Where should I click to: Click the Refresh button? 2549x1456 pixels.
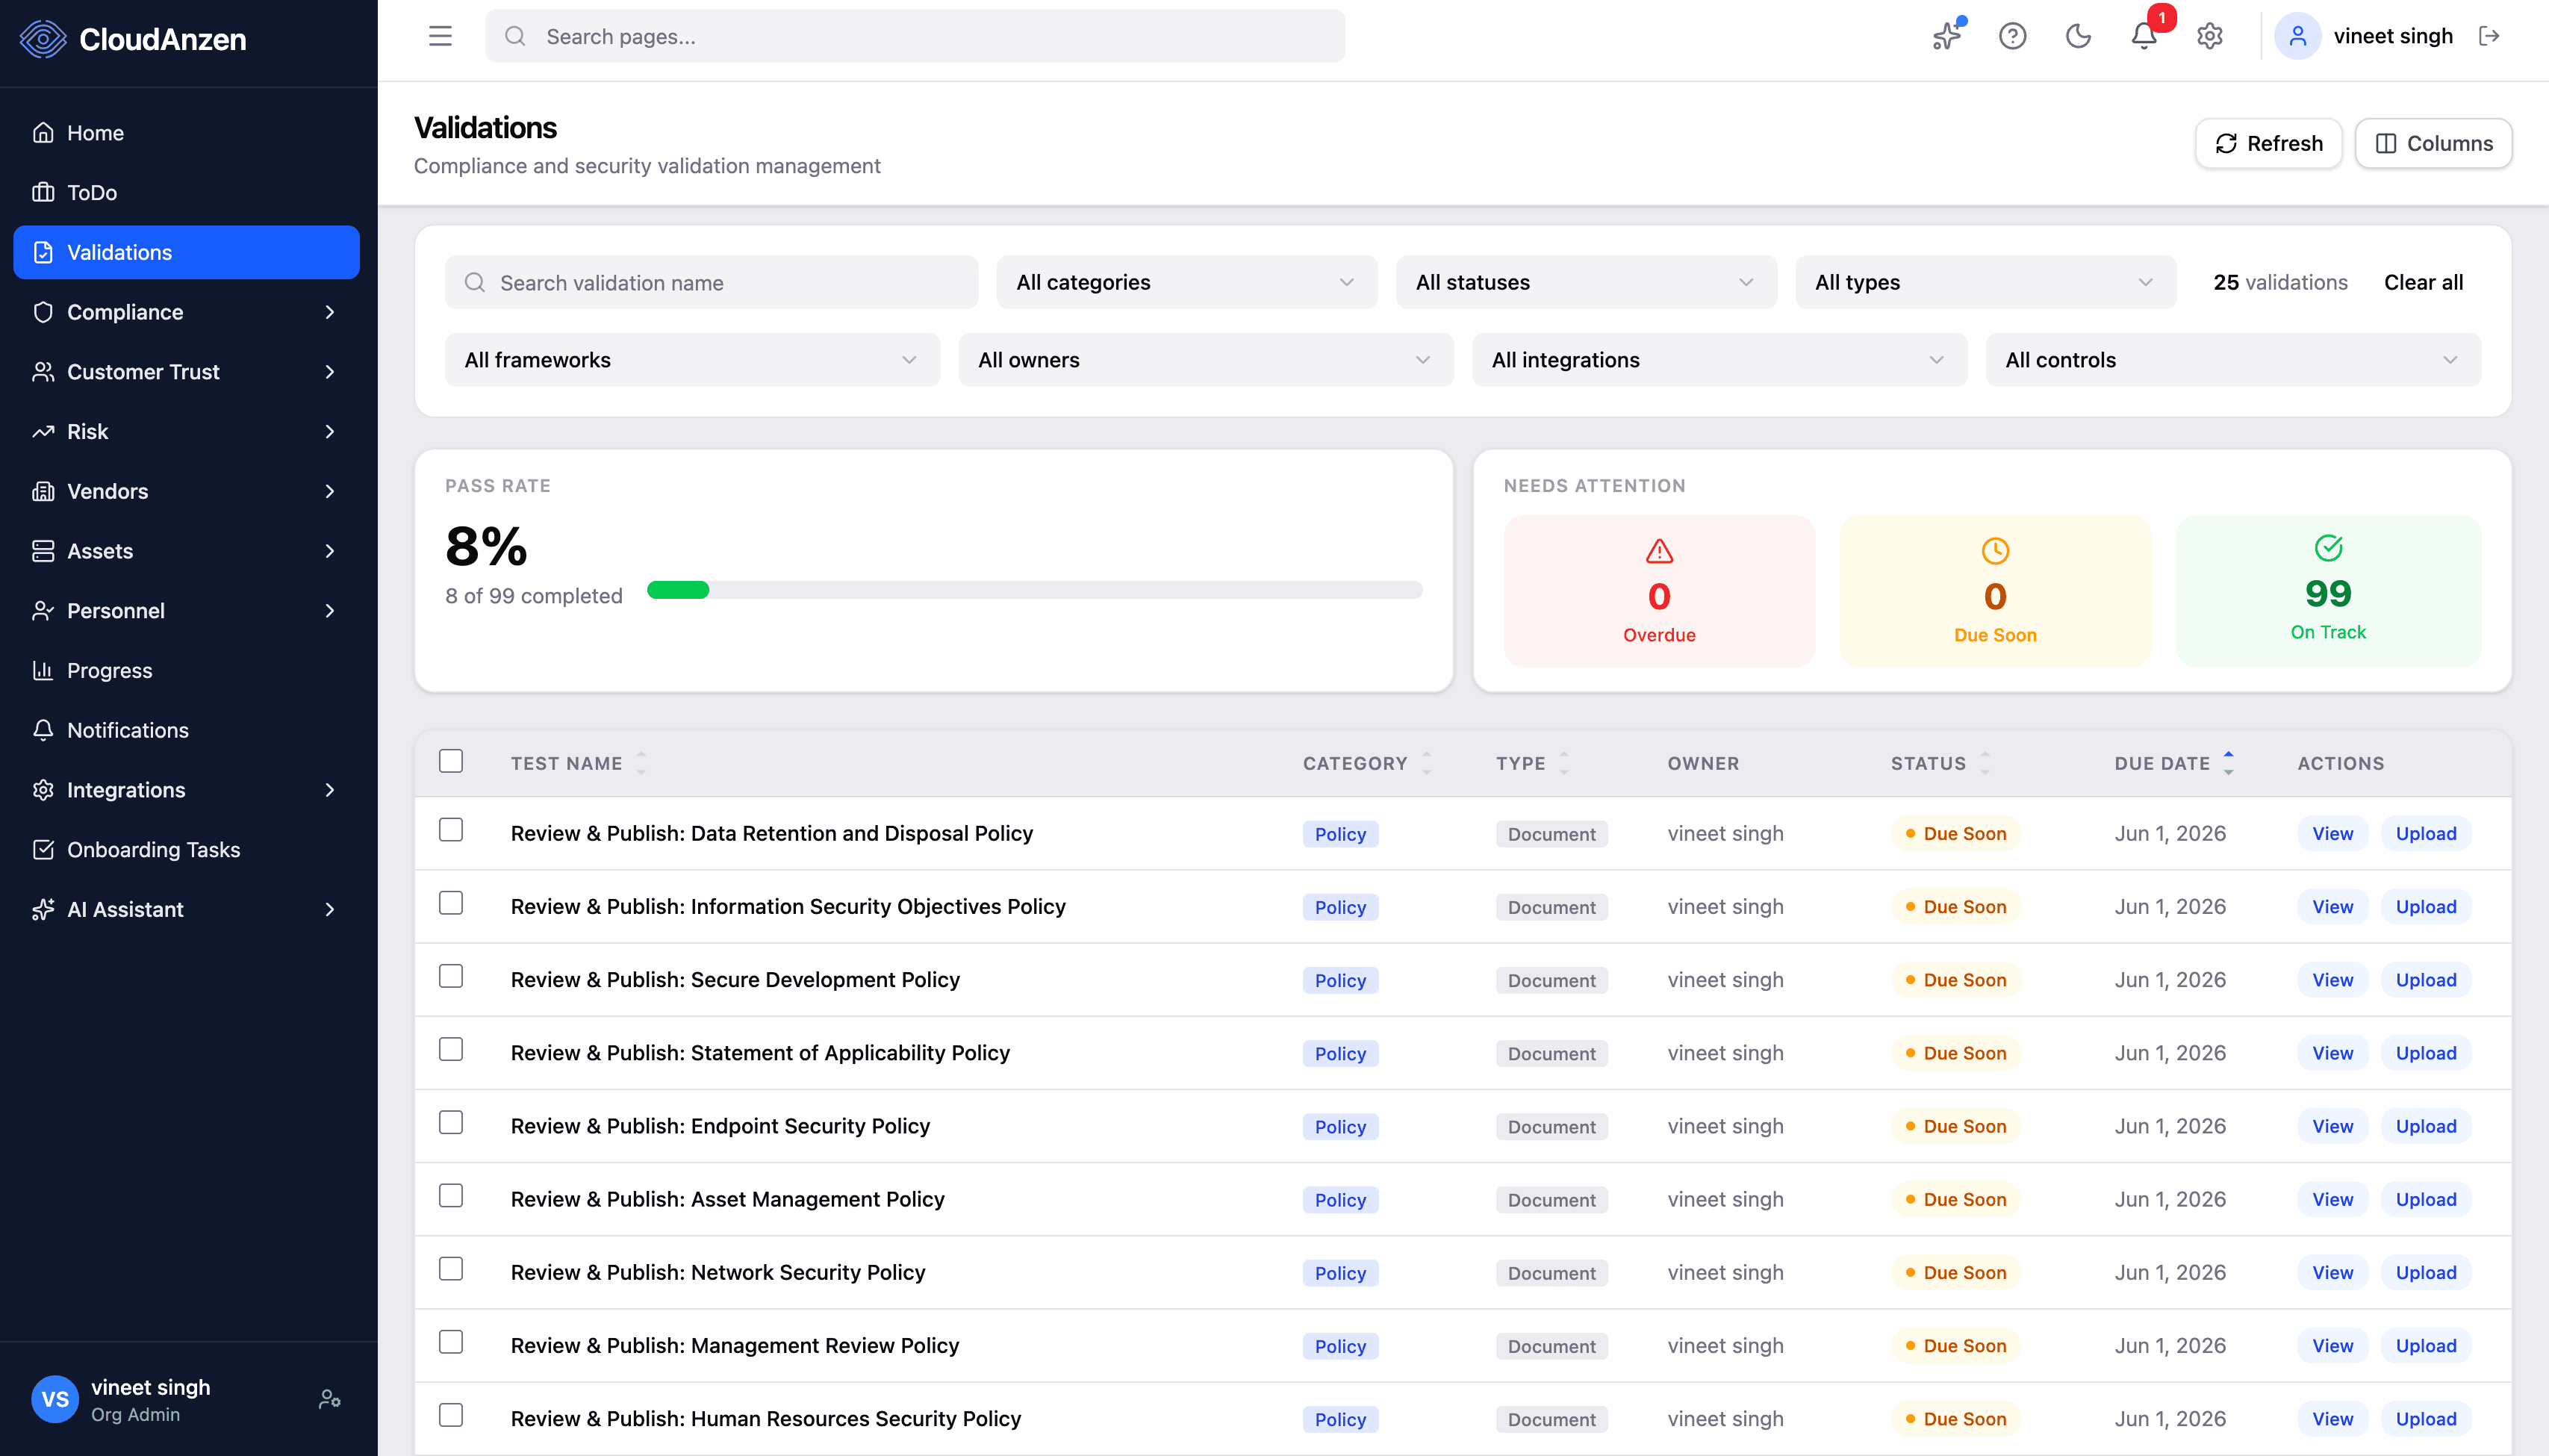point(2268,143)
